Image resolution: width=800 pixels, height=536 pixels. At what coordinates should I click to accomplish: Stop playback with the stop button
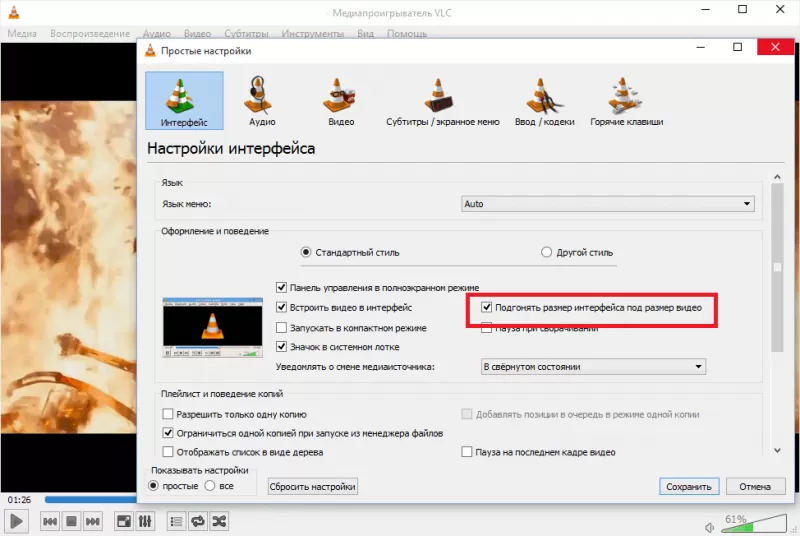tap(71, 521)
